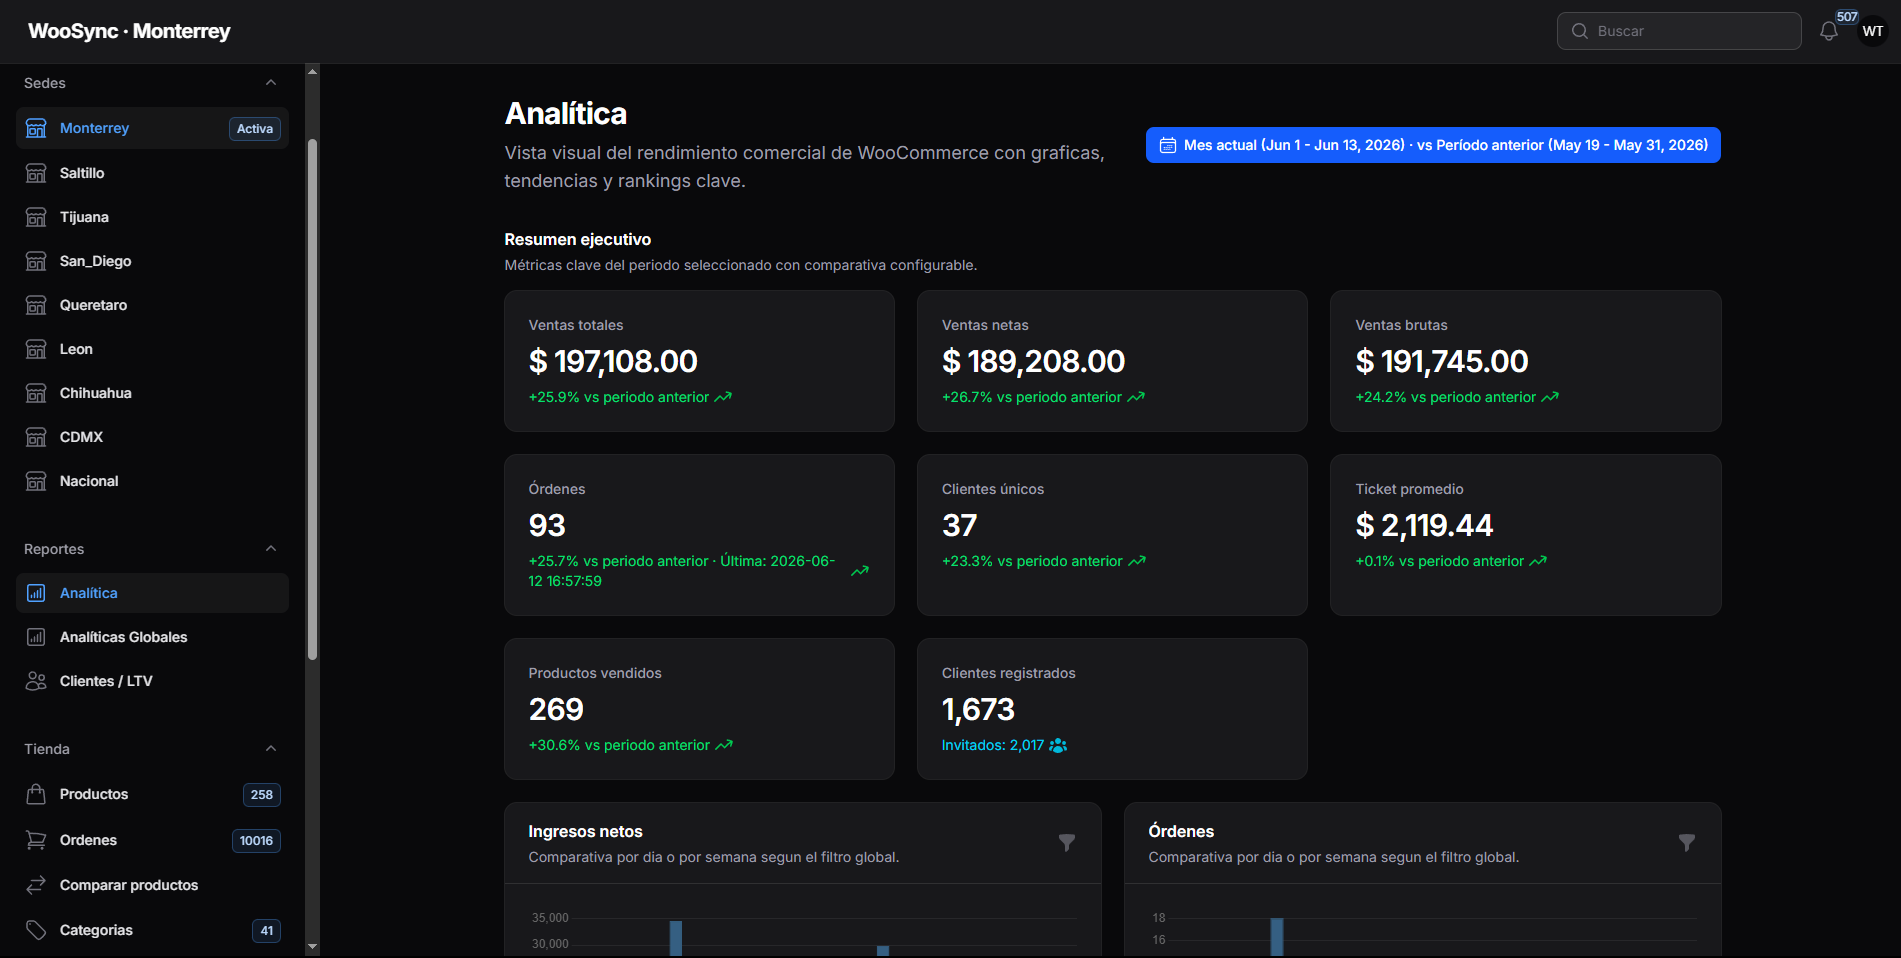This screenshot has width=1901, height=958.
Task: Click the Ventas totales $ 197,108.00 value
Action: pyautogui.click(x=613, y=361)
